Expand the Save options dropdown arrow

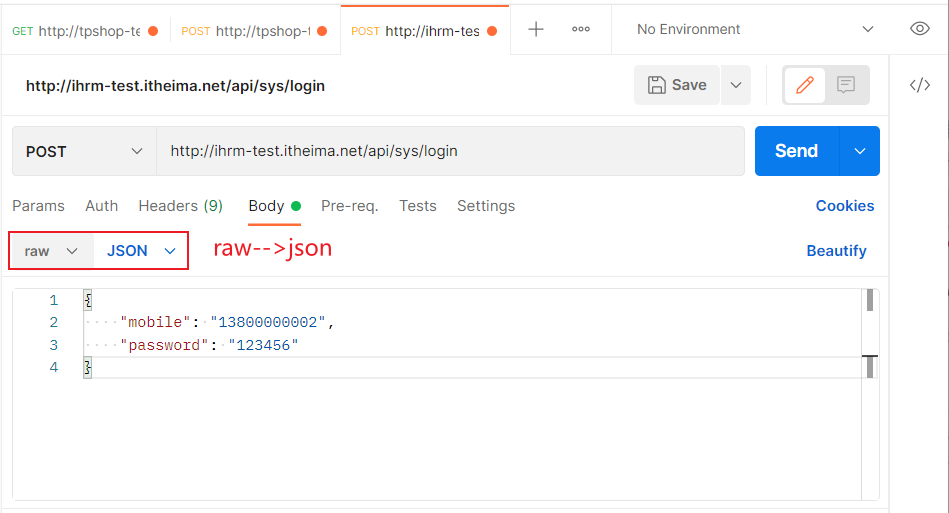pos(736,85)
